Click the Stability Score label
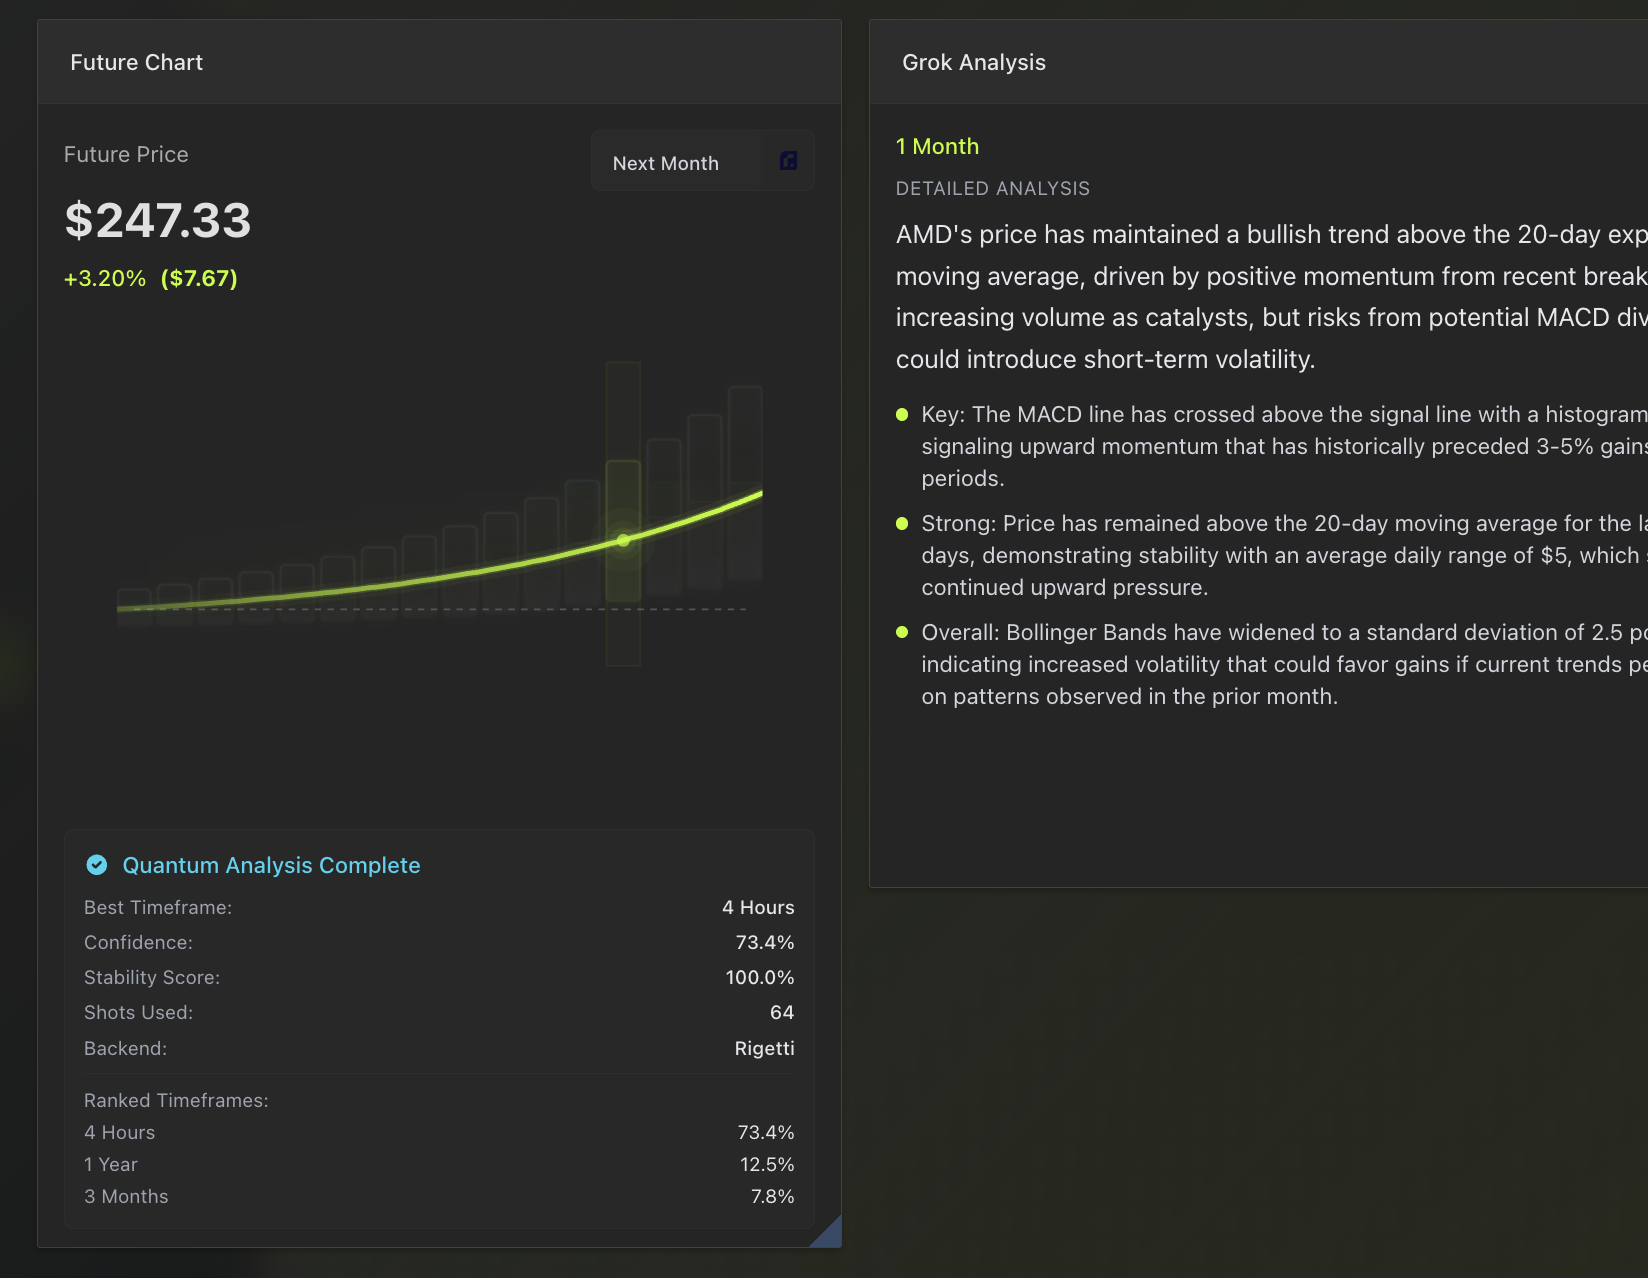The width and height of the screenshot is (1648, 1278). point(152,977)
